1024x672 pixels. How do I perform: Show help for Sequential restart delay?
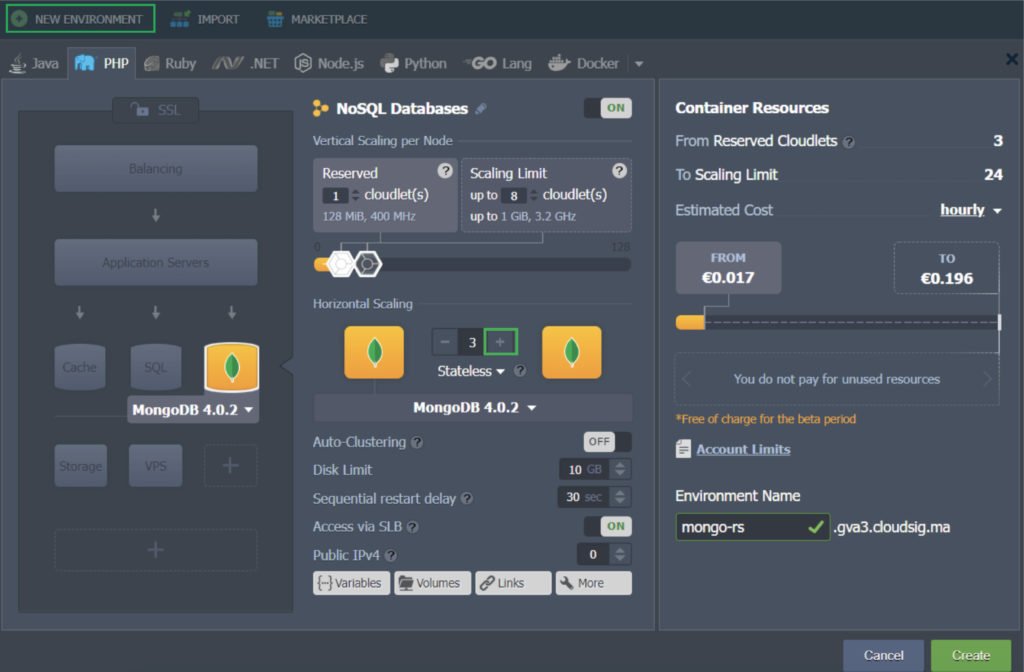click(x=466, y=498)
